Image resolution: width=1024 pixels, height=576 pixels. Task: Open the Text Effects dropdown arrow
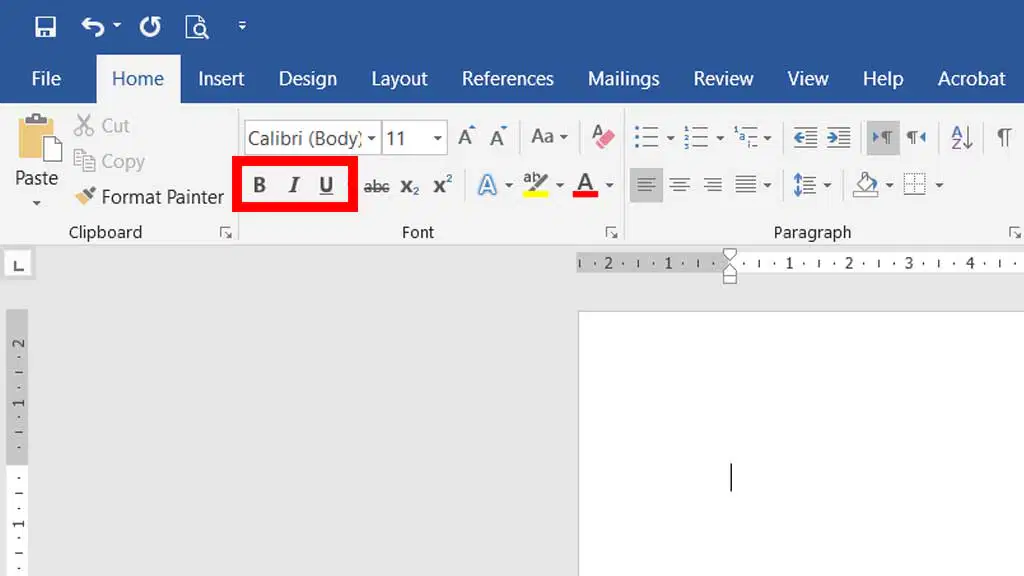click(509, 185)
